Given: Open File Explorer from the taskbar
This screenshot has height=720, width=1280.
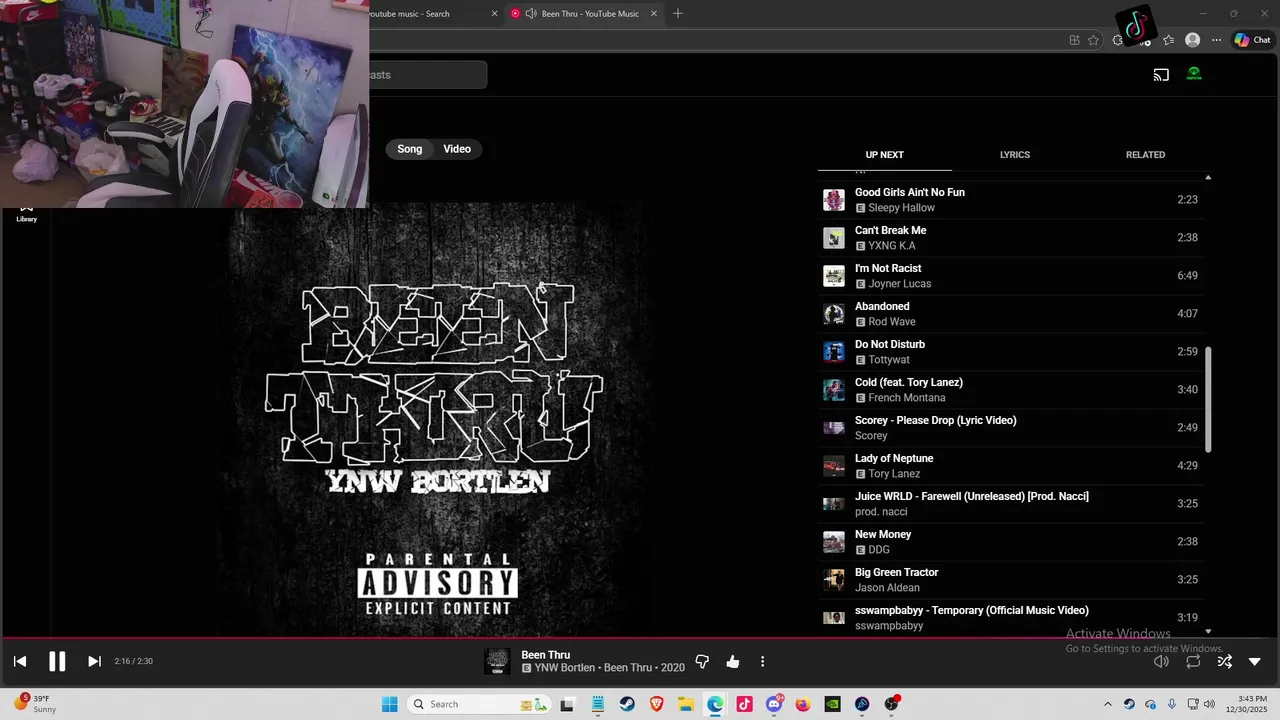Looking at the screenshot, I should [686, 704].
